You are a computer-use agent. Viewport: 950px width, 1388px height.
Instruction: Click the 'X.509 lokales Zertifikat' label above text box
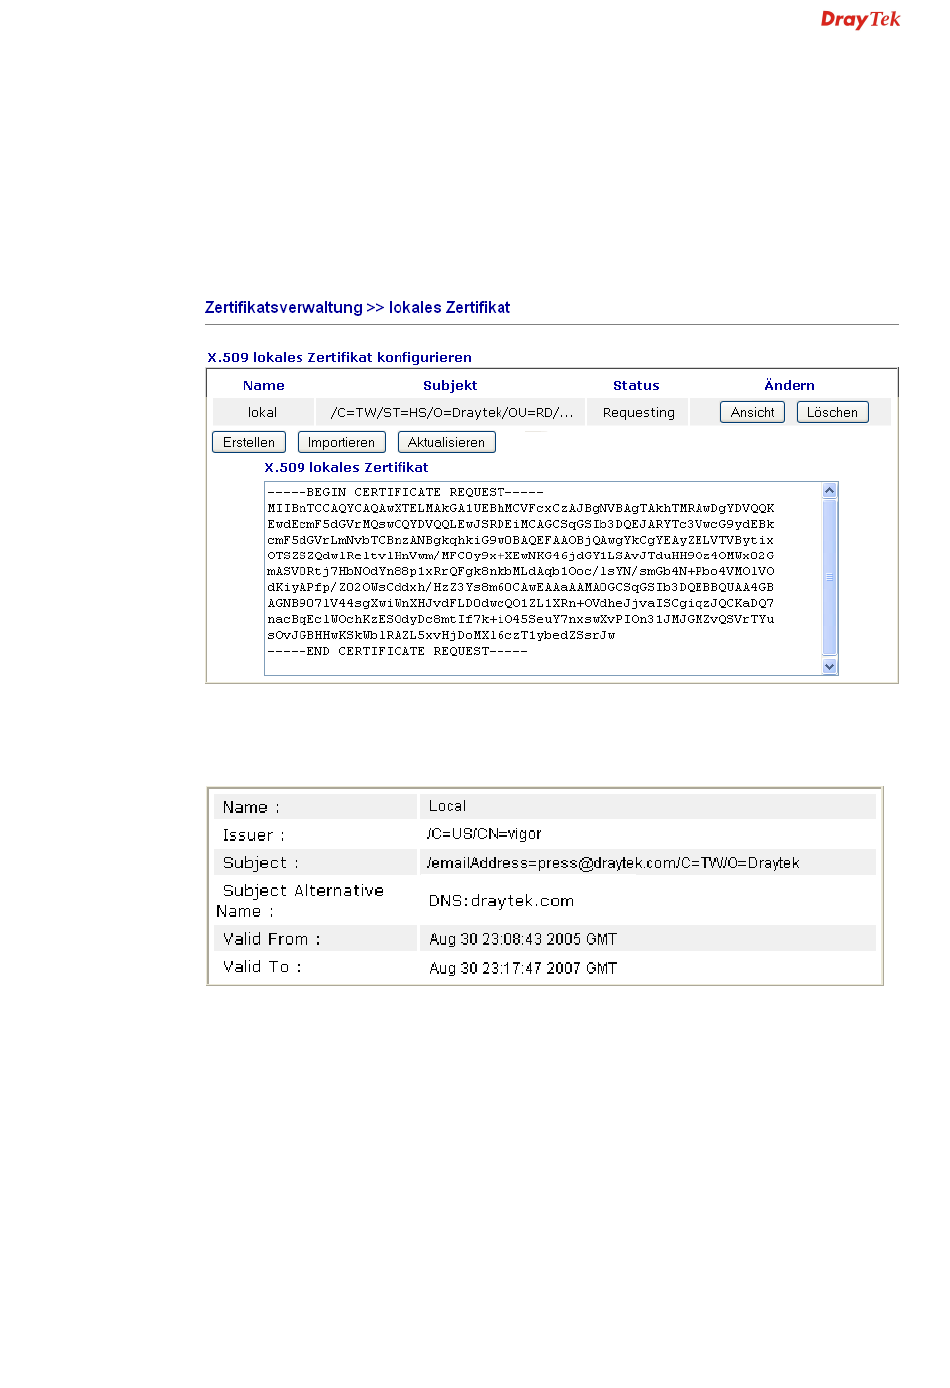tap(346, 467)
